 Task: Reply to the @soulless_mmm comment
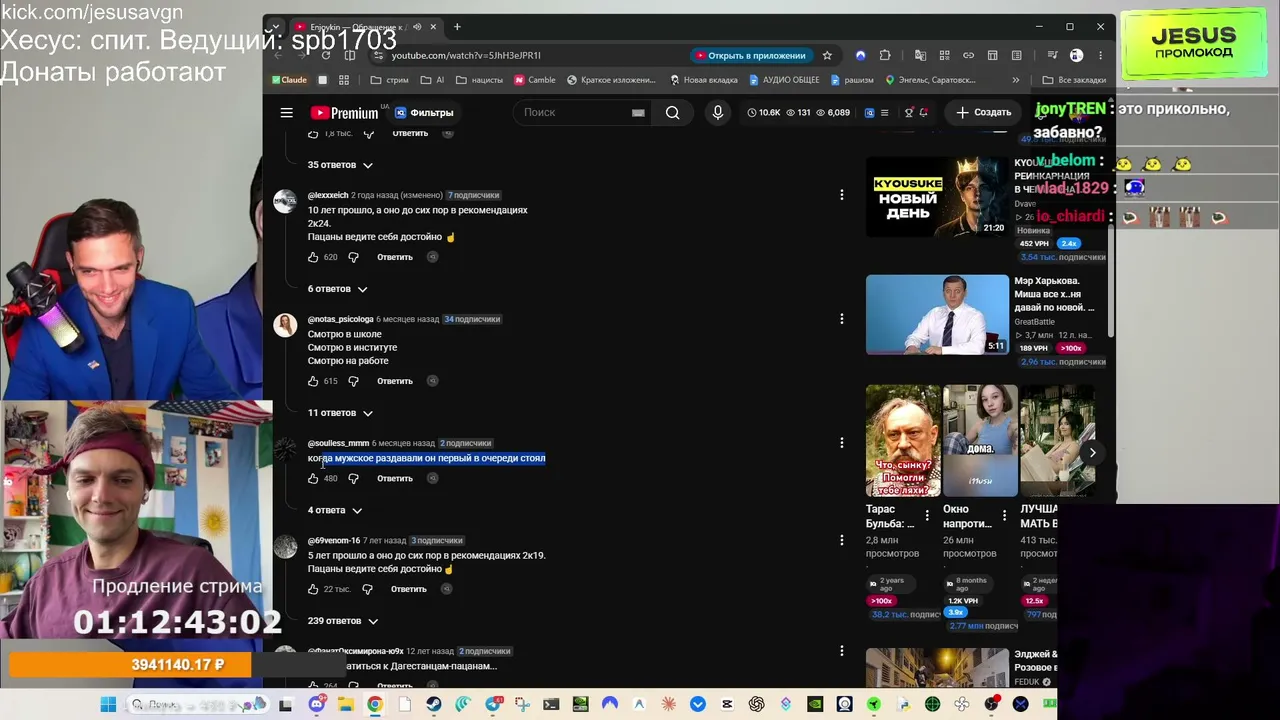(x=395, y=478)
